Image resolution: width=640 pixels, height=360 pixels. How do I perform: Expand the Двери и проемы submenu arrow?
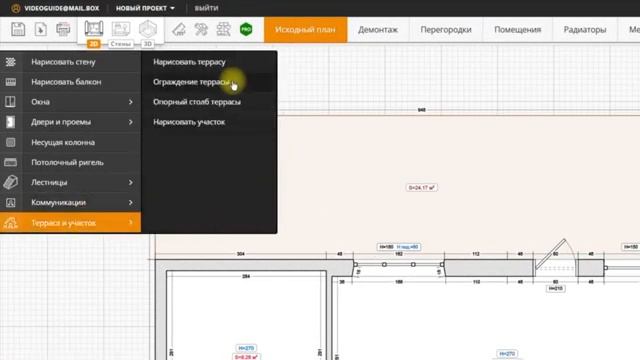[131, 122]
